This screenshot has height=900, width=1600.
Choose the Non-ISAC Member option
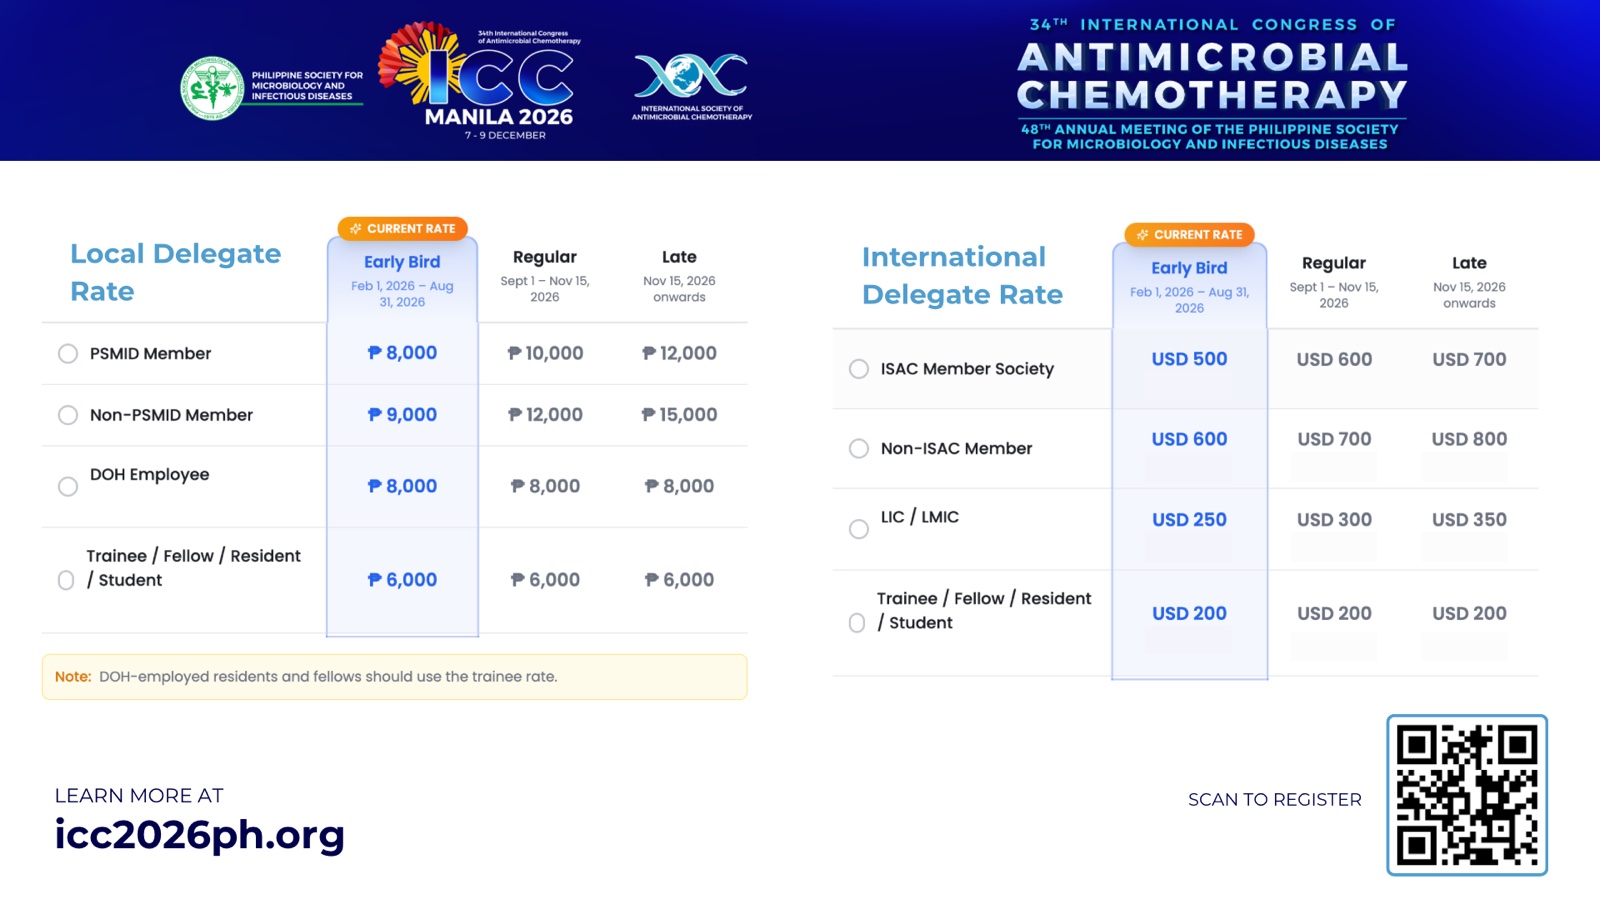[859, 449]
